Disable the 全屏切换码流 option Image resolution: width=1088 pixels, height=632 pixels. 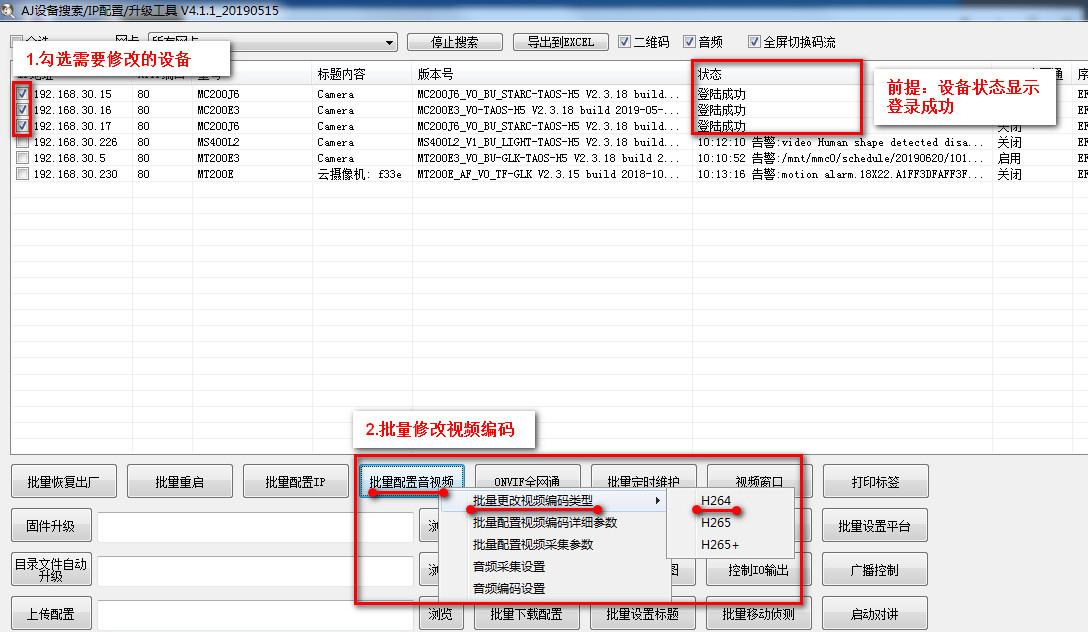(x=755, y=42)
